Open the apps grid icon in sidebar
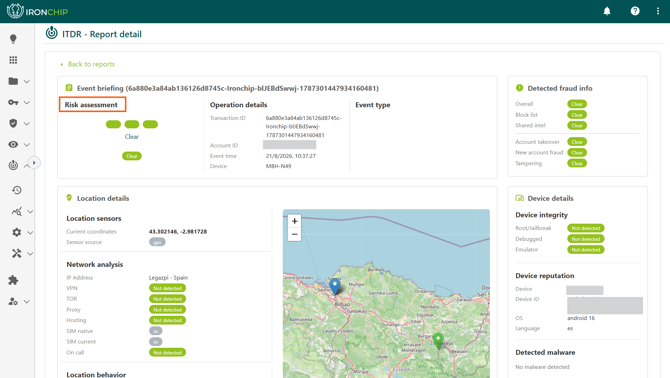Screen dimensions: 670x378 click(x=13, y=60)
